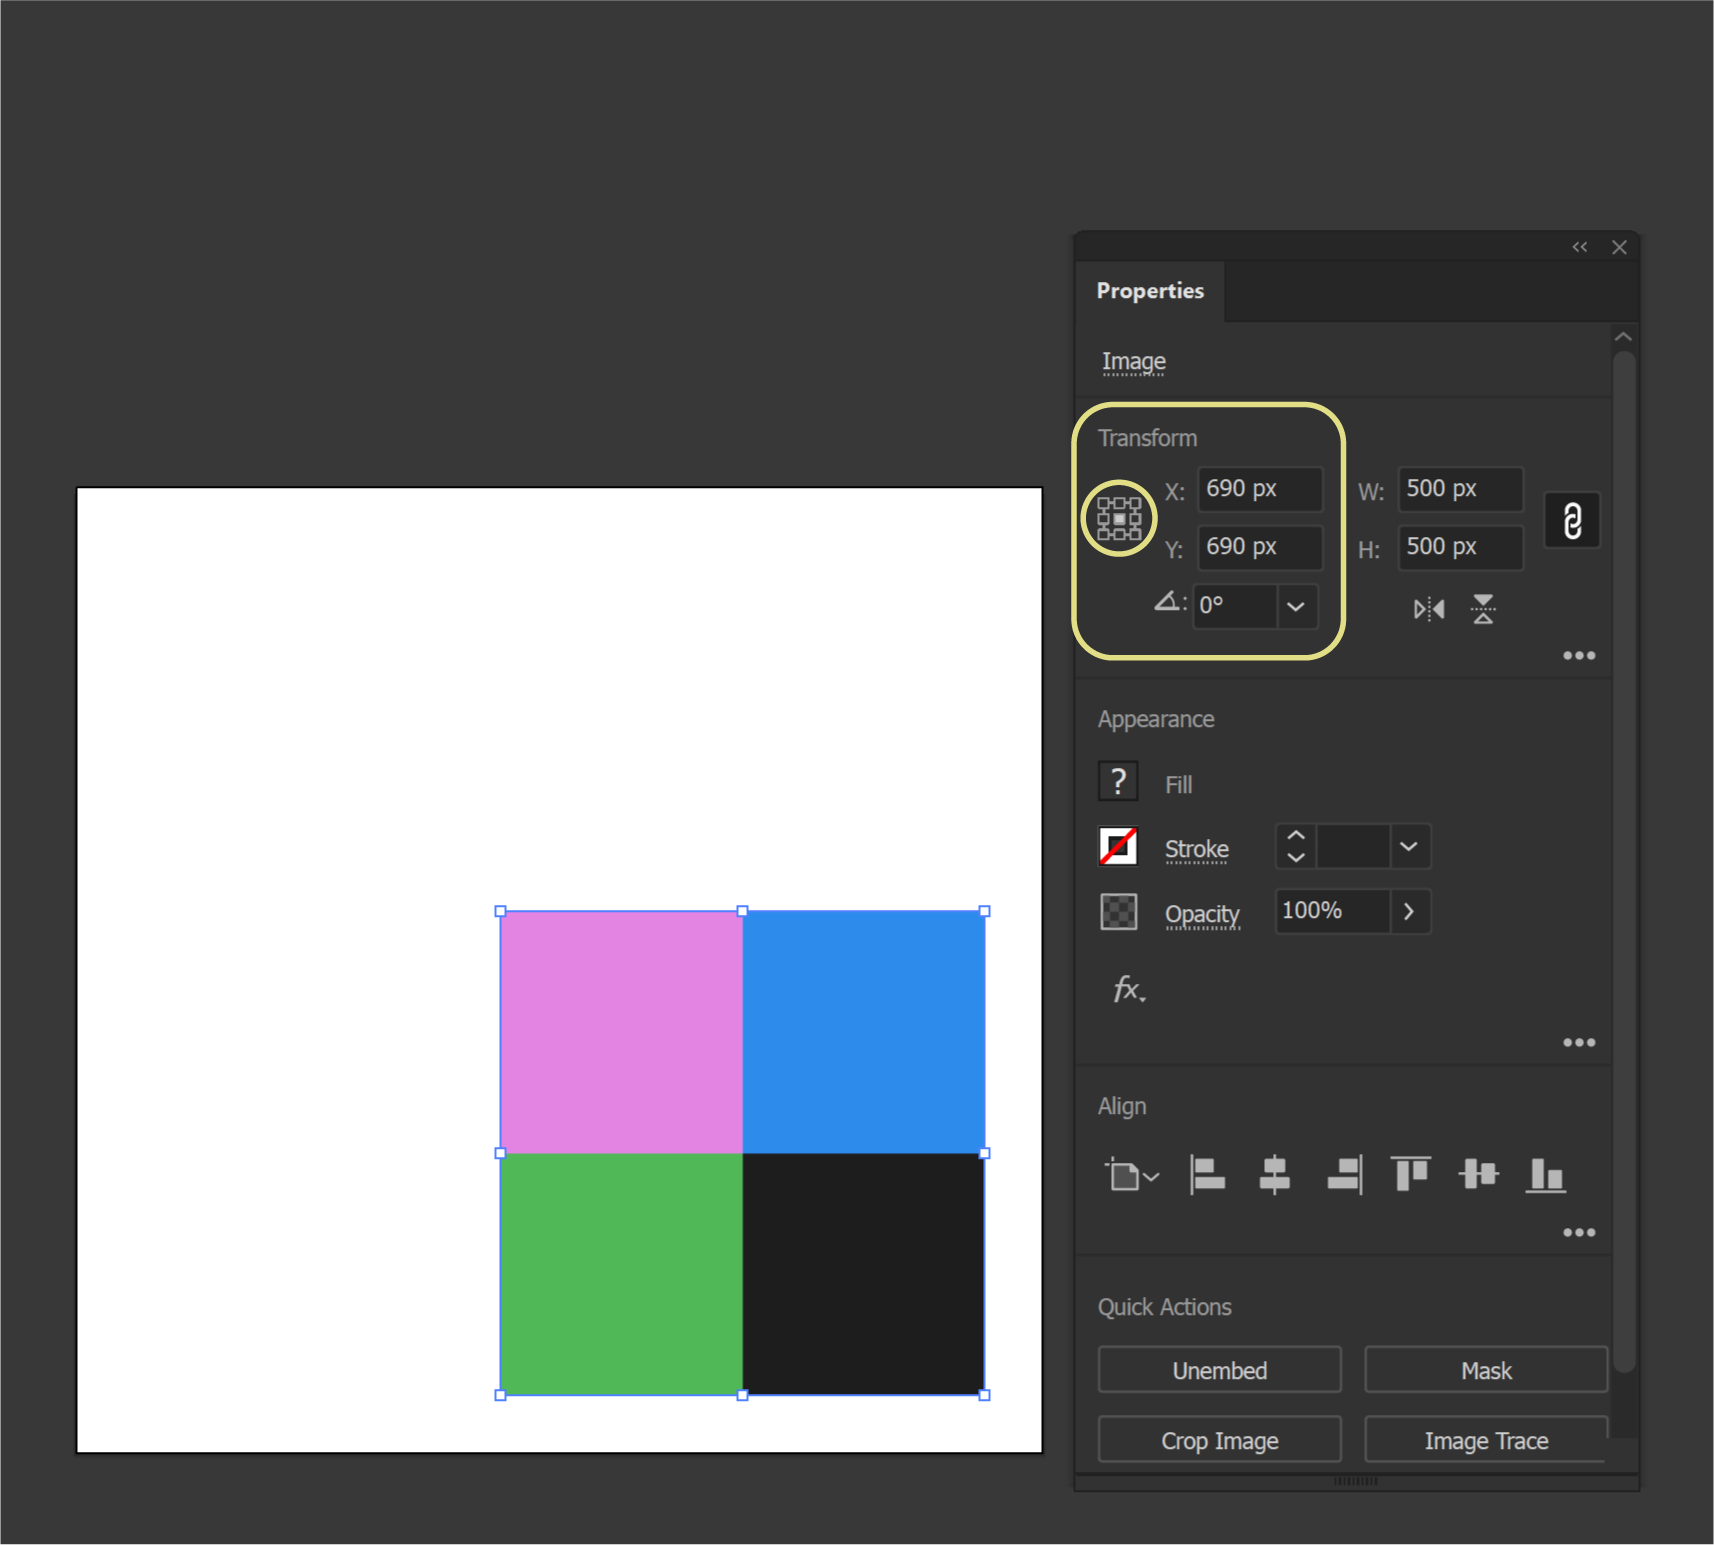Click the opacity checkerboard swatch
The height and width of the screenshot is (1545, 1714).
click(1118, 912)
